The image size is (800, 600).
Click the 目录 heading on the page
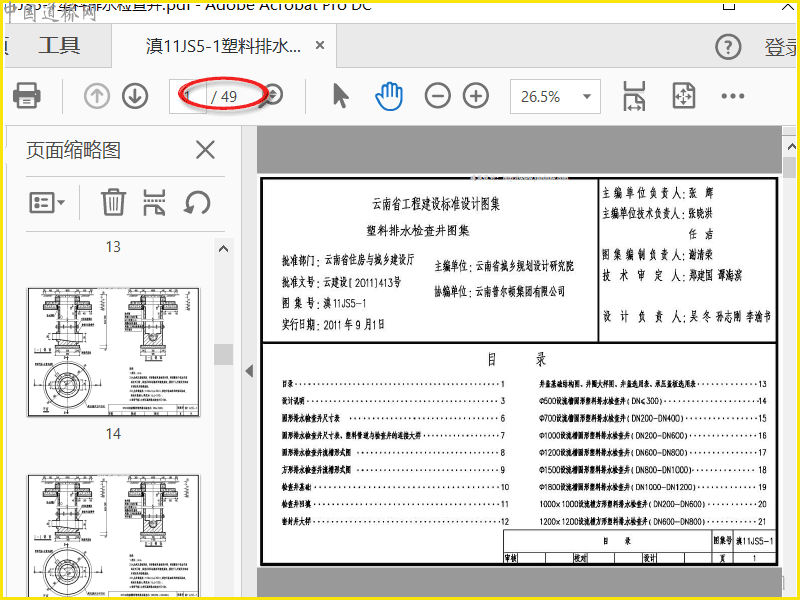tap(517, 359)
